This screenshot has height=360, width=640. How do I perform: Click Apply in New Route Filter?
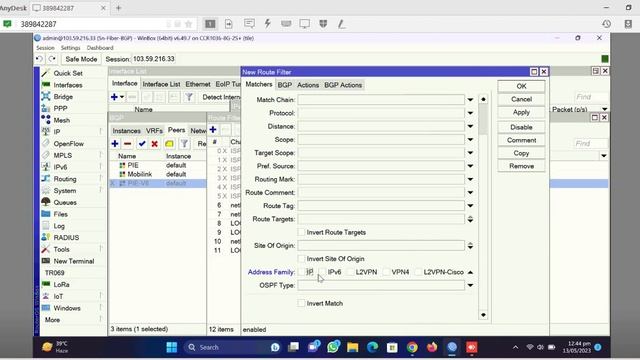click(x=521, y=112)
